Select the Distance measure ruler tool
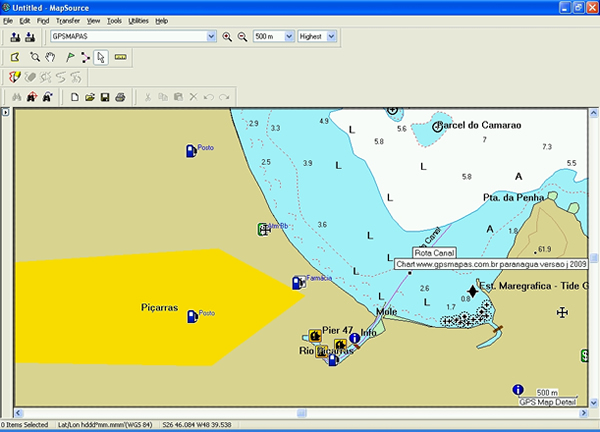 (121, 57)
